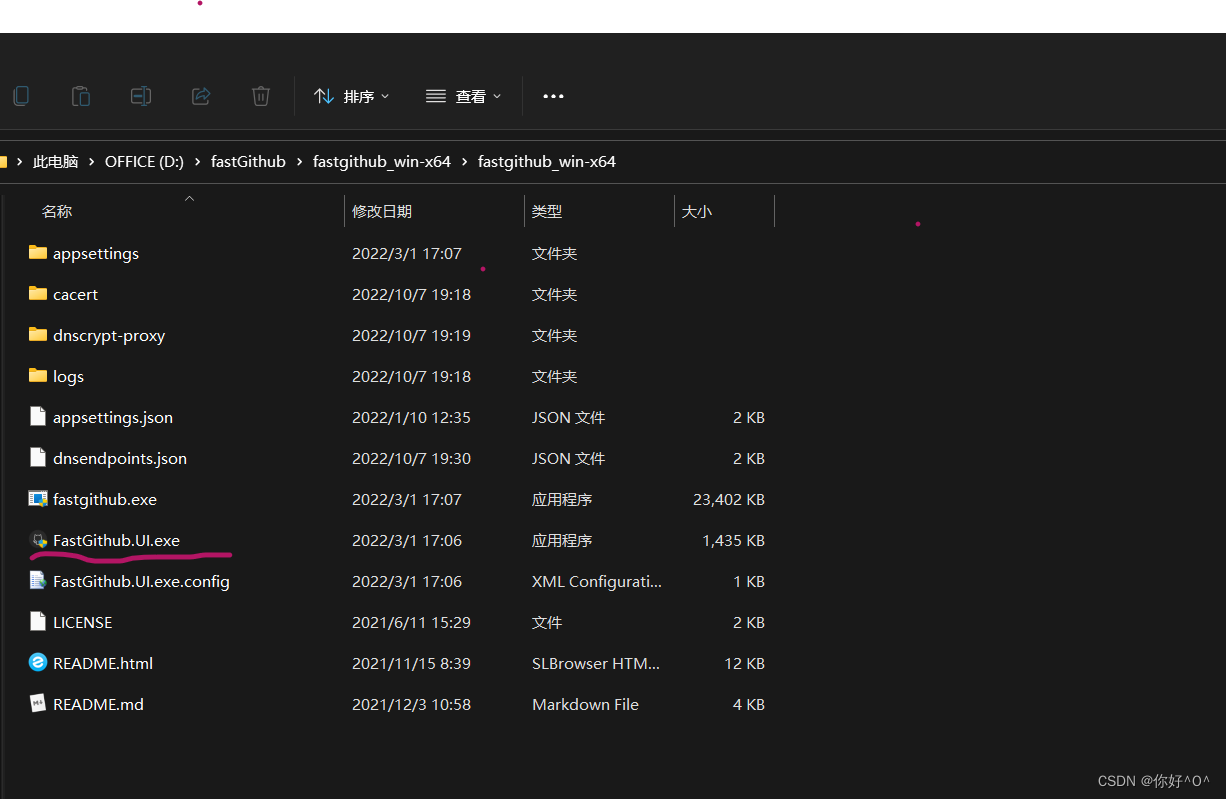
Task: Expand chevron after OFFICE (D:) in breadcrumb
Action: [x=198, y=161]
